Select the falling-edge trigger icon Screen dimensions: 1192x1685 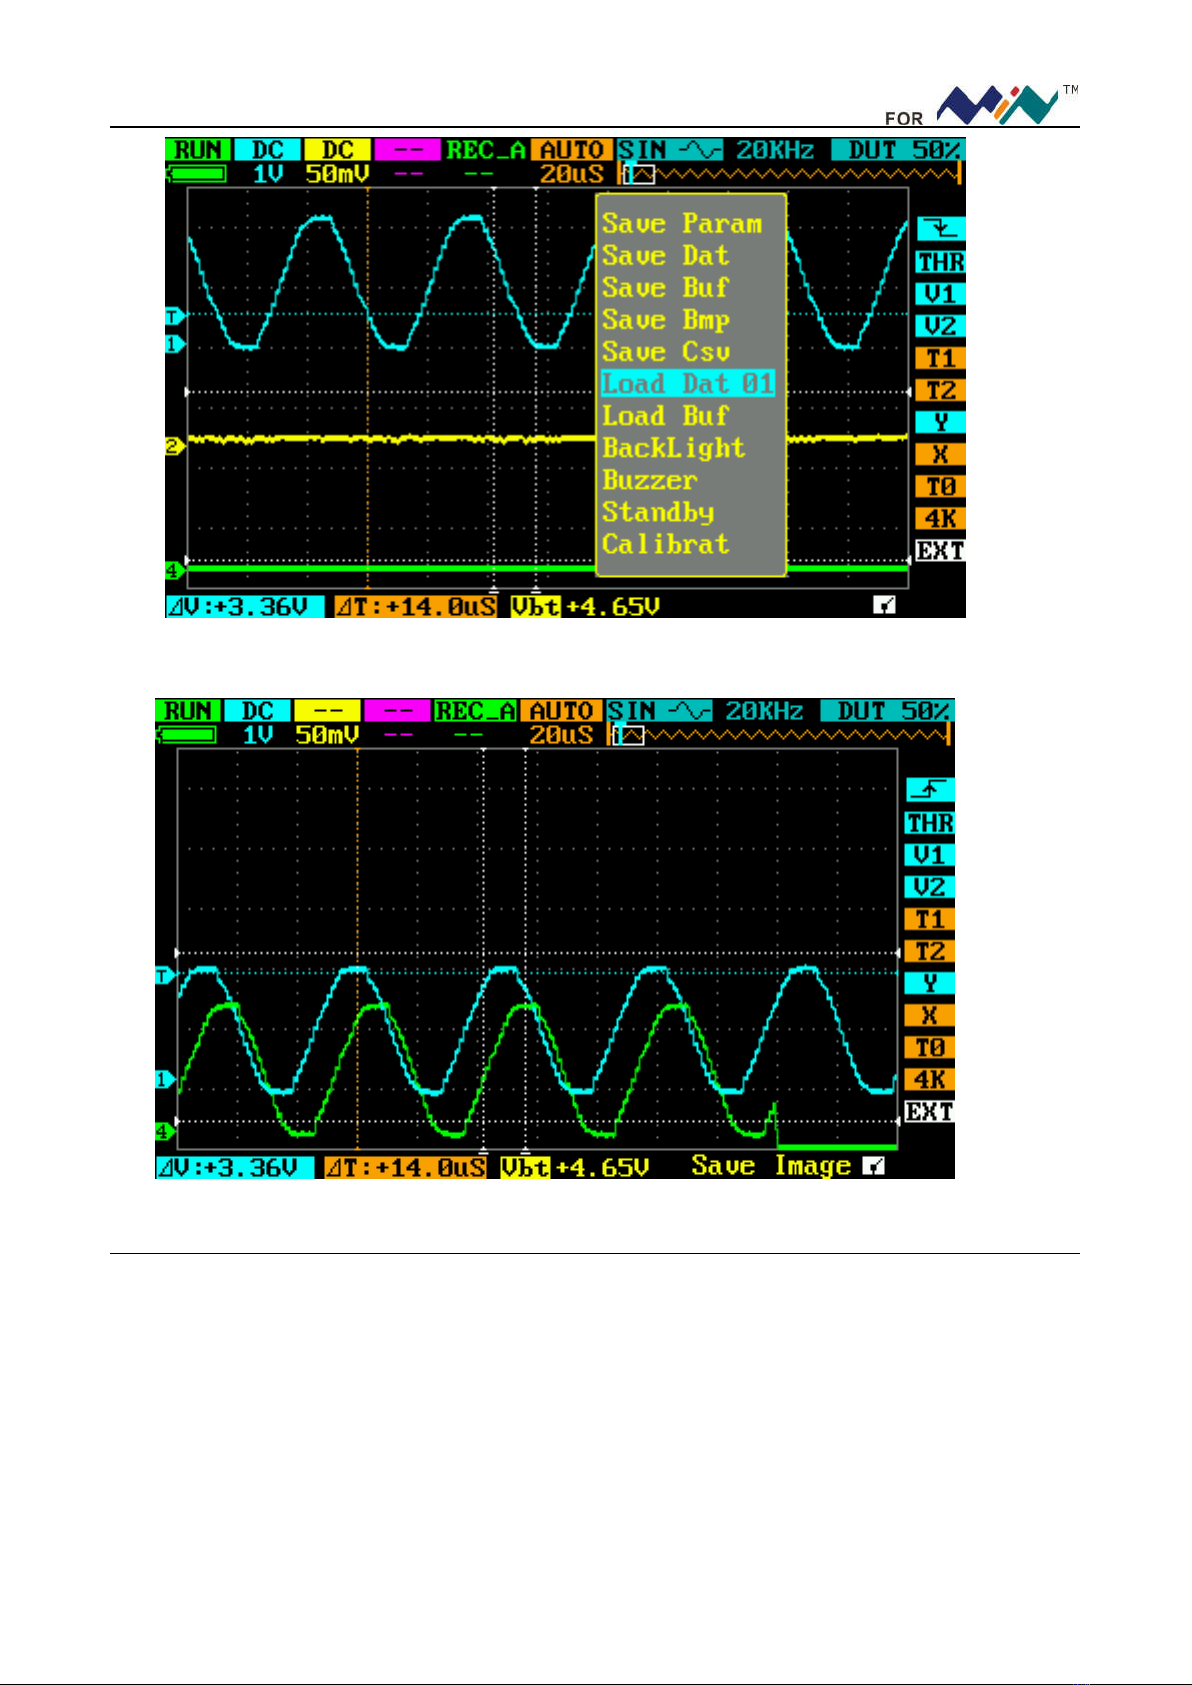click(x=940, y=229)
